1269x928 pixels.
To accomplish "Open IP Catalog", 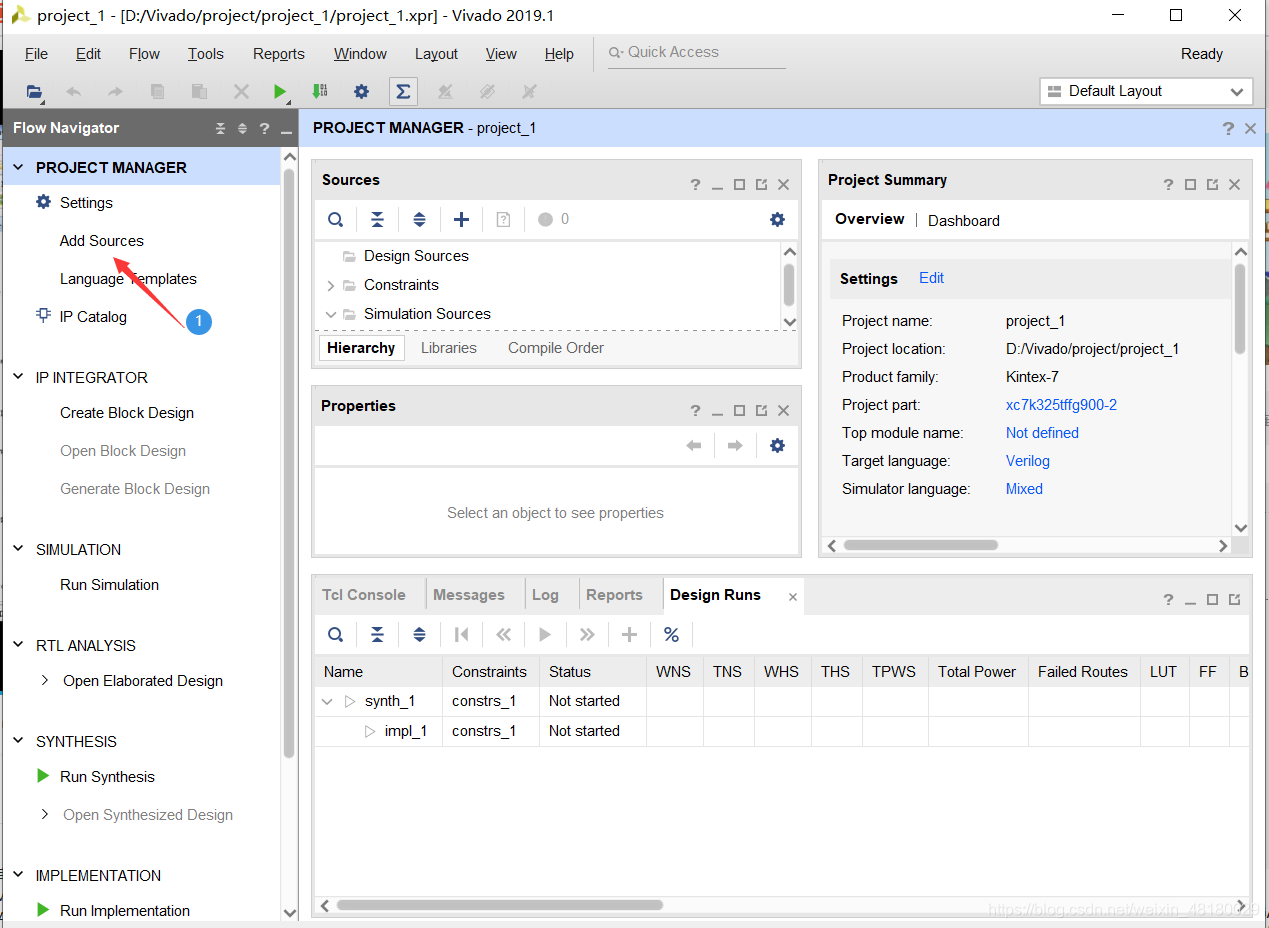I will pyautogui.click(x=93, y=317).
